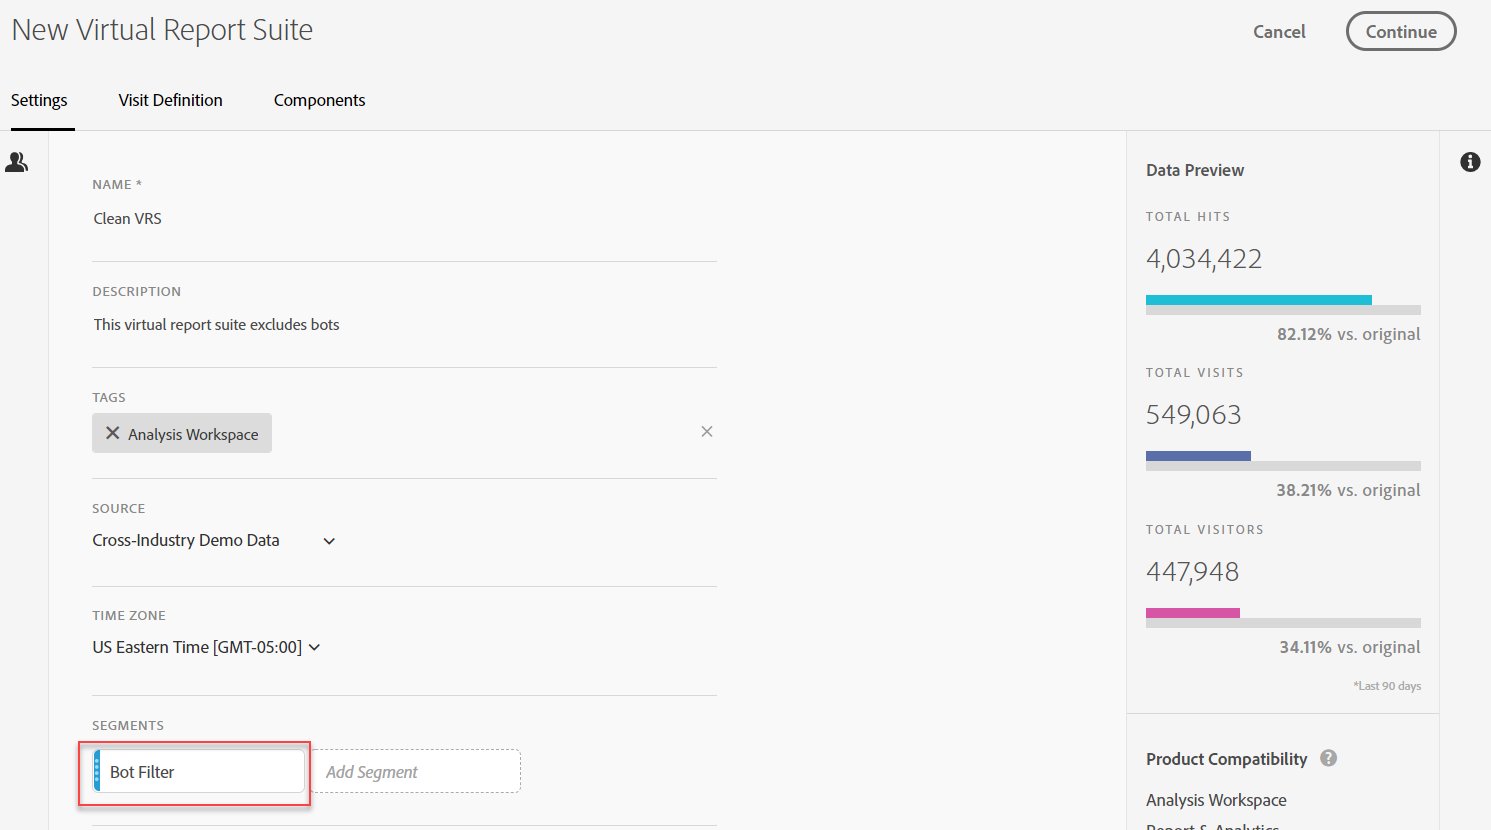Select the Settings tab
Screen dimensions: 1491x830
coord(39,100)
